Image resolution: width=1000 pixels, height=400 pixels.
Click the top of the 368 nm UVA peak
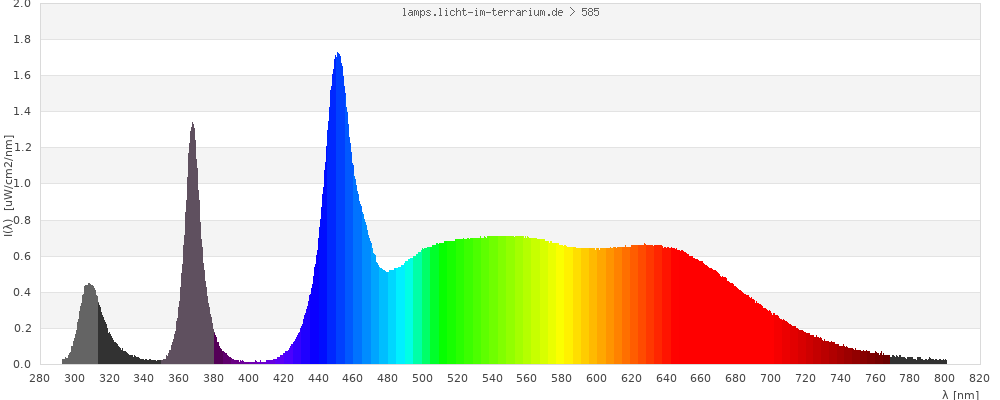tap(192, 127)
